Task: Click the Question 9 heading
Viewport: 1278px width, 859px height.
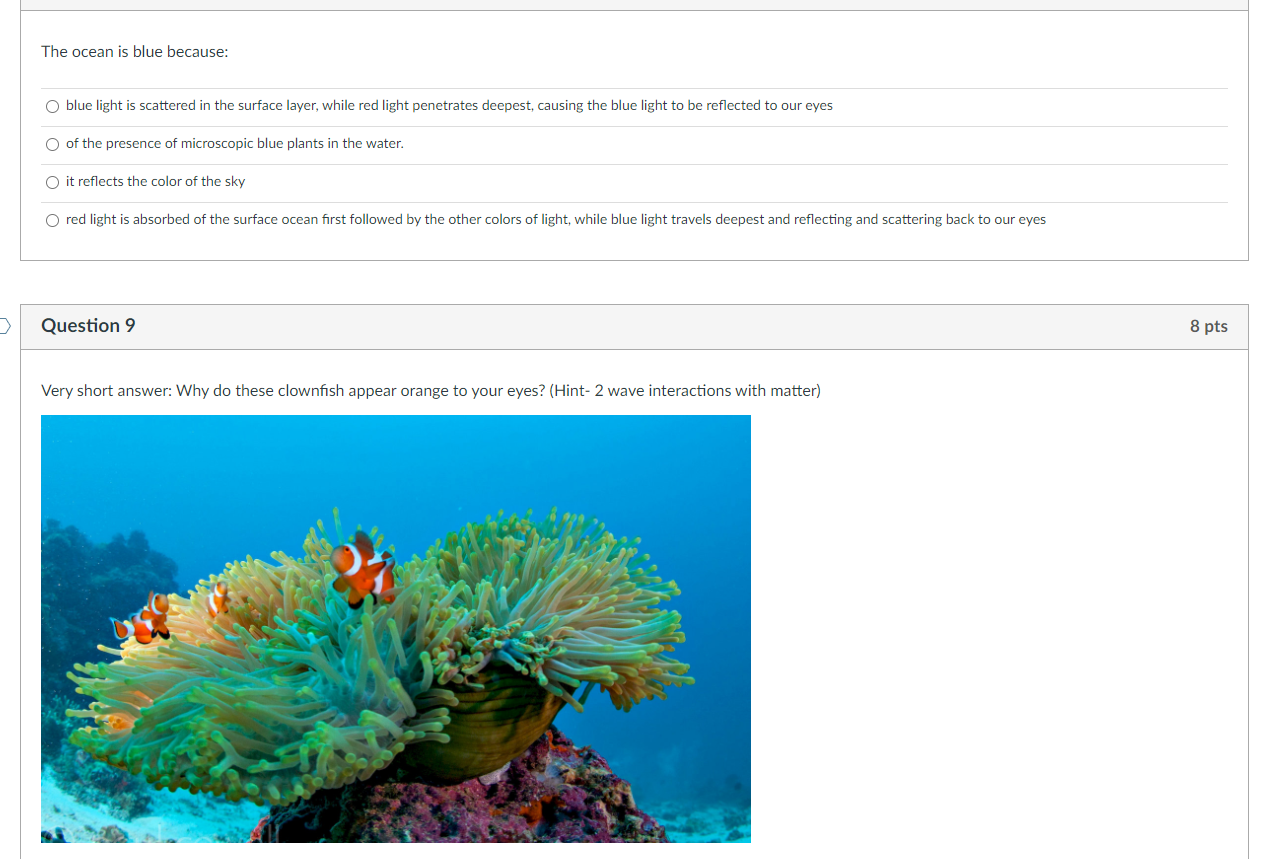Action: point(88,326)
